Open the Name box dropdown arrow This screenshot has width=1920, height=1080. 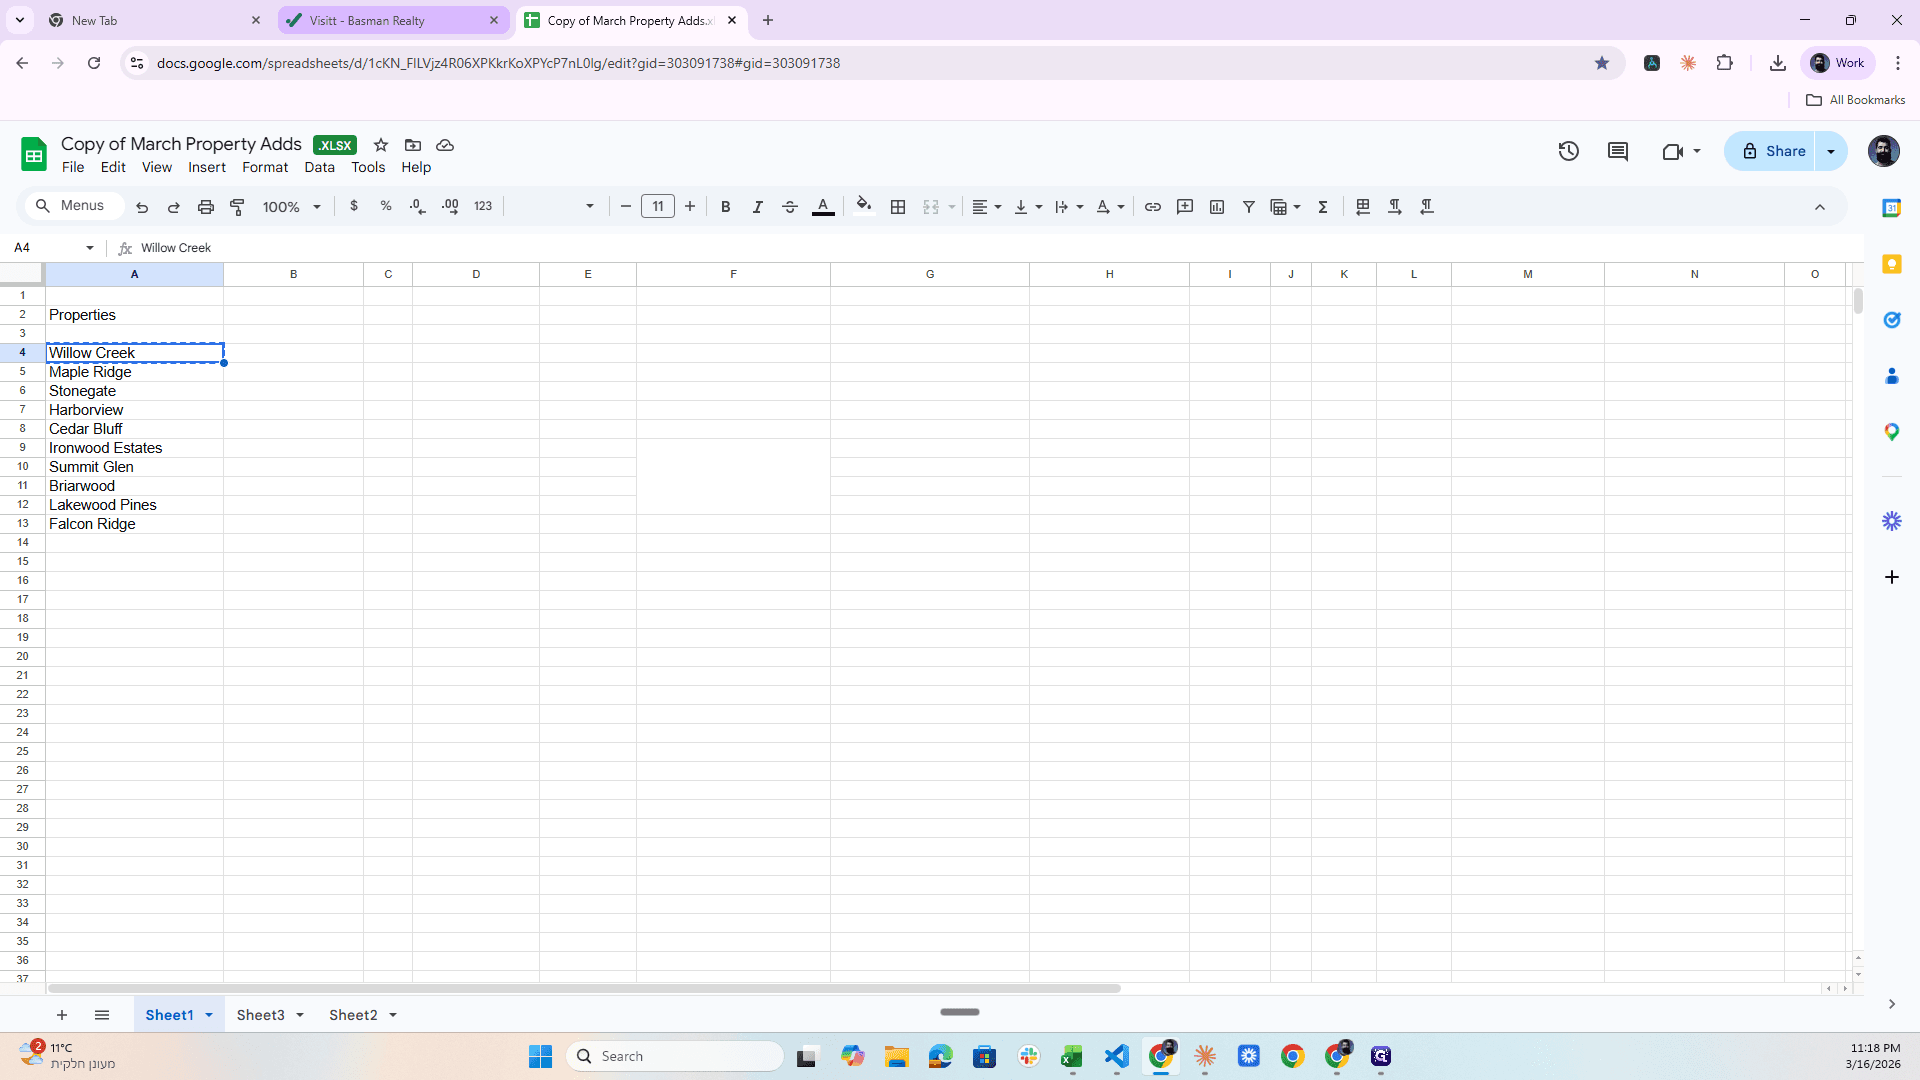[90, 248]
